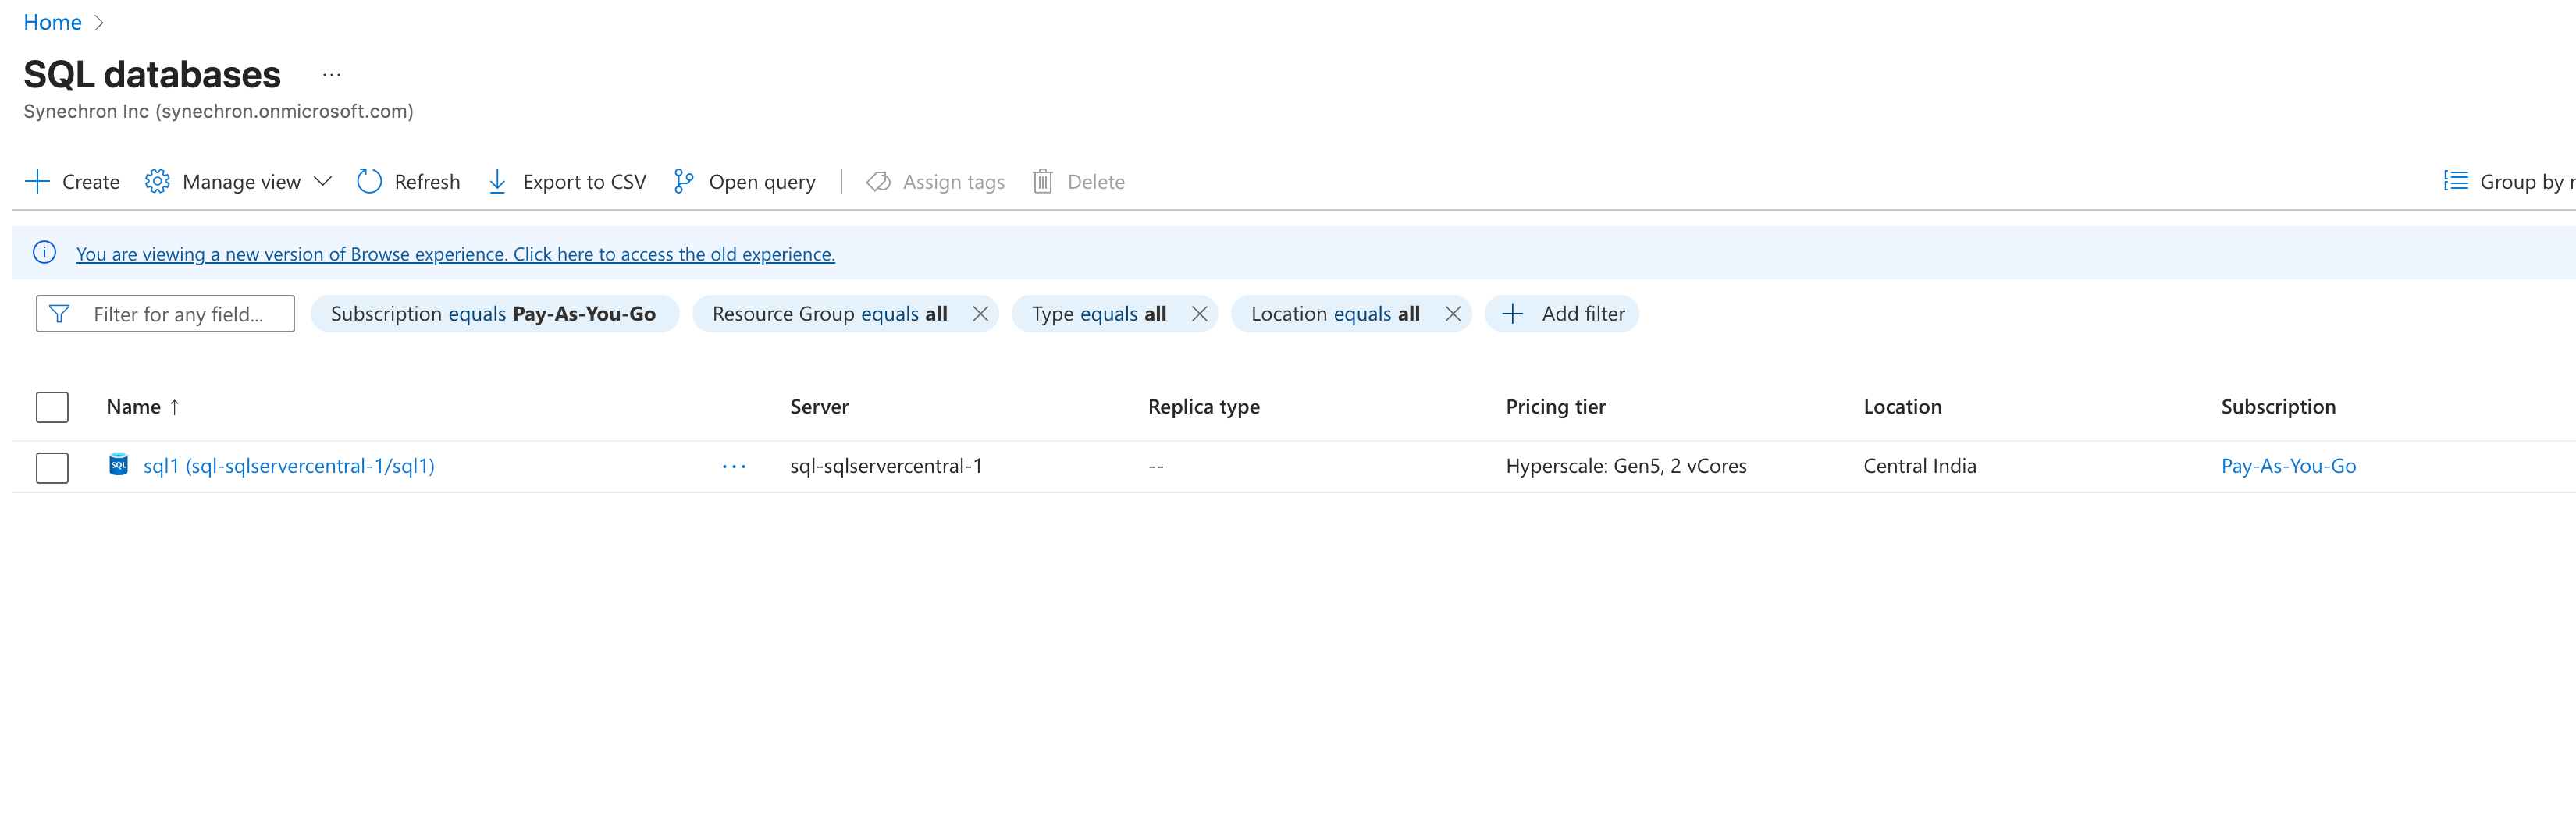
Task: Click the Open query branch icon
Action: [683, 181]
